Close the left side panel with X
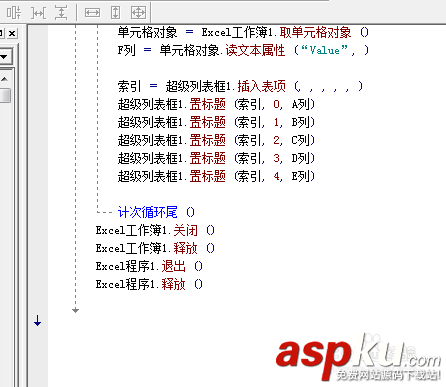This screenshot has width=446, height=387. click(x=12, y=33)
